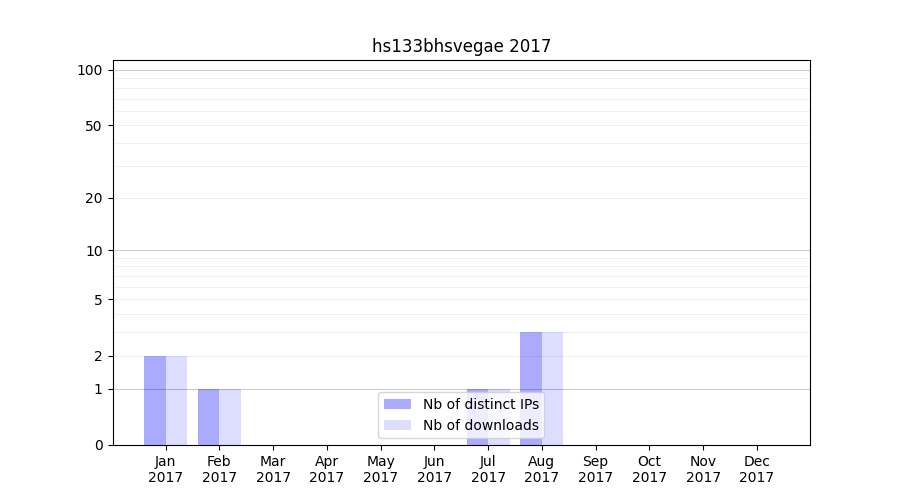Select the 'May 2017' x-axis label

381,469
